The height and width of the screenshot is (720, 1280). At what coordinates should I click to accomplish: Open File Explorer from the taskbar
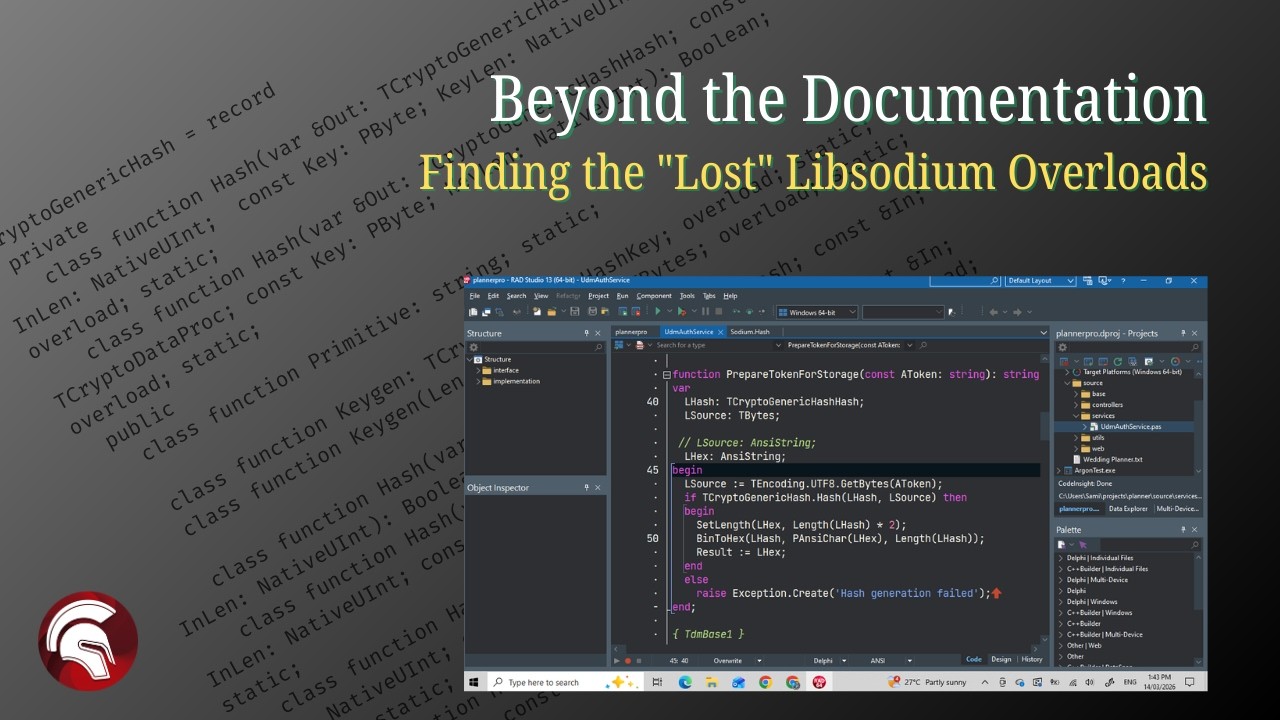[711, 682]
